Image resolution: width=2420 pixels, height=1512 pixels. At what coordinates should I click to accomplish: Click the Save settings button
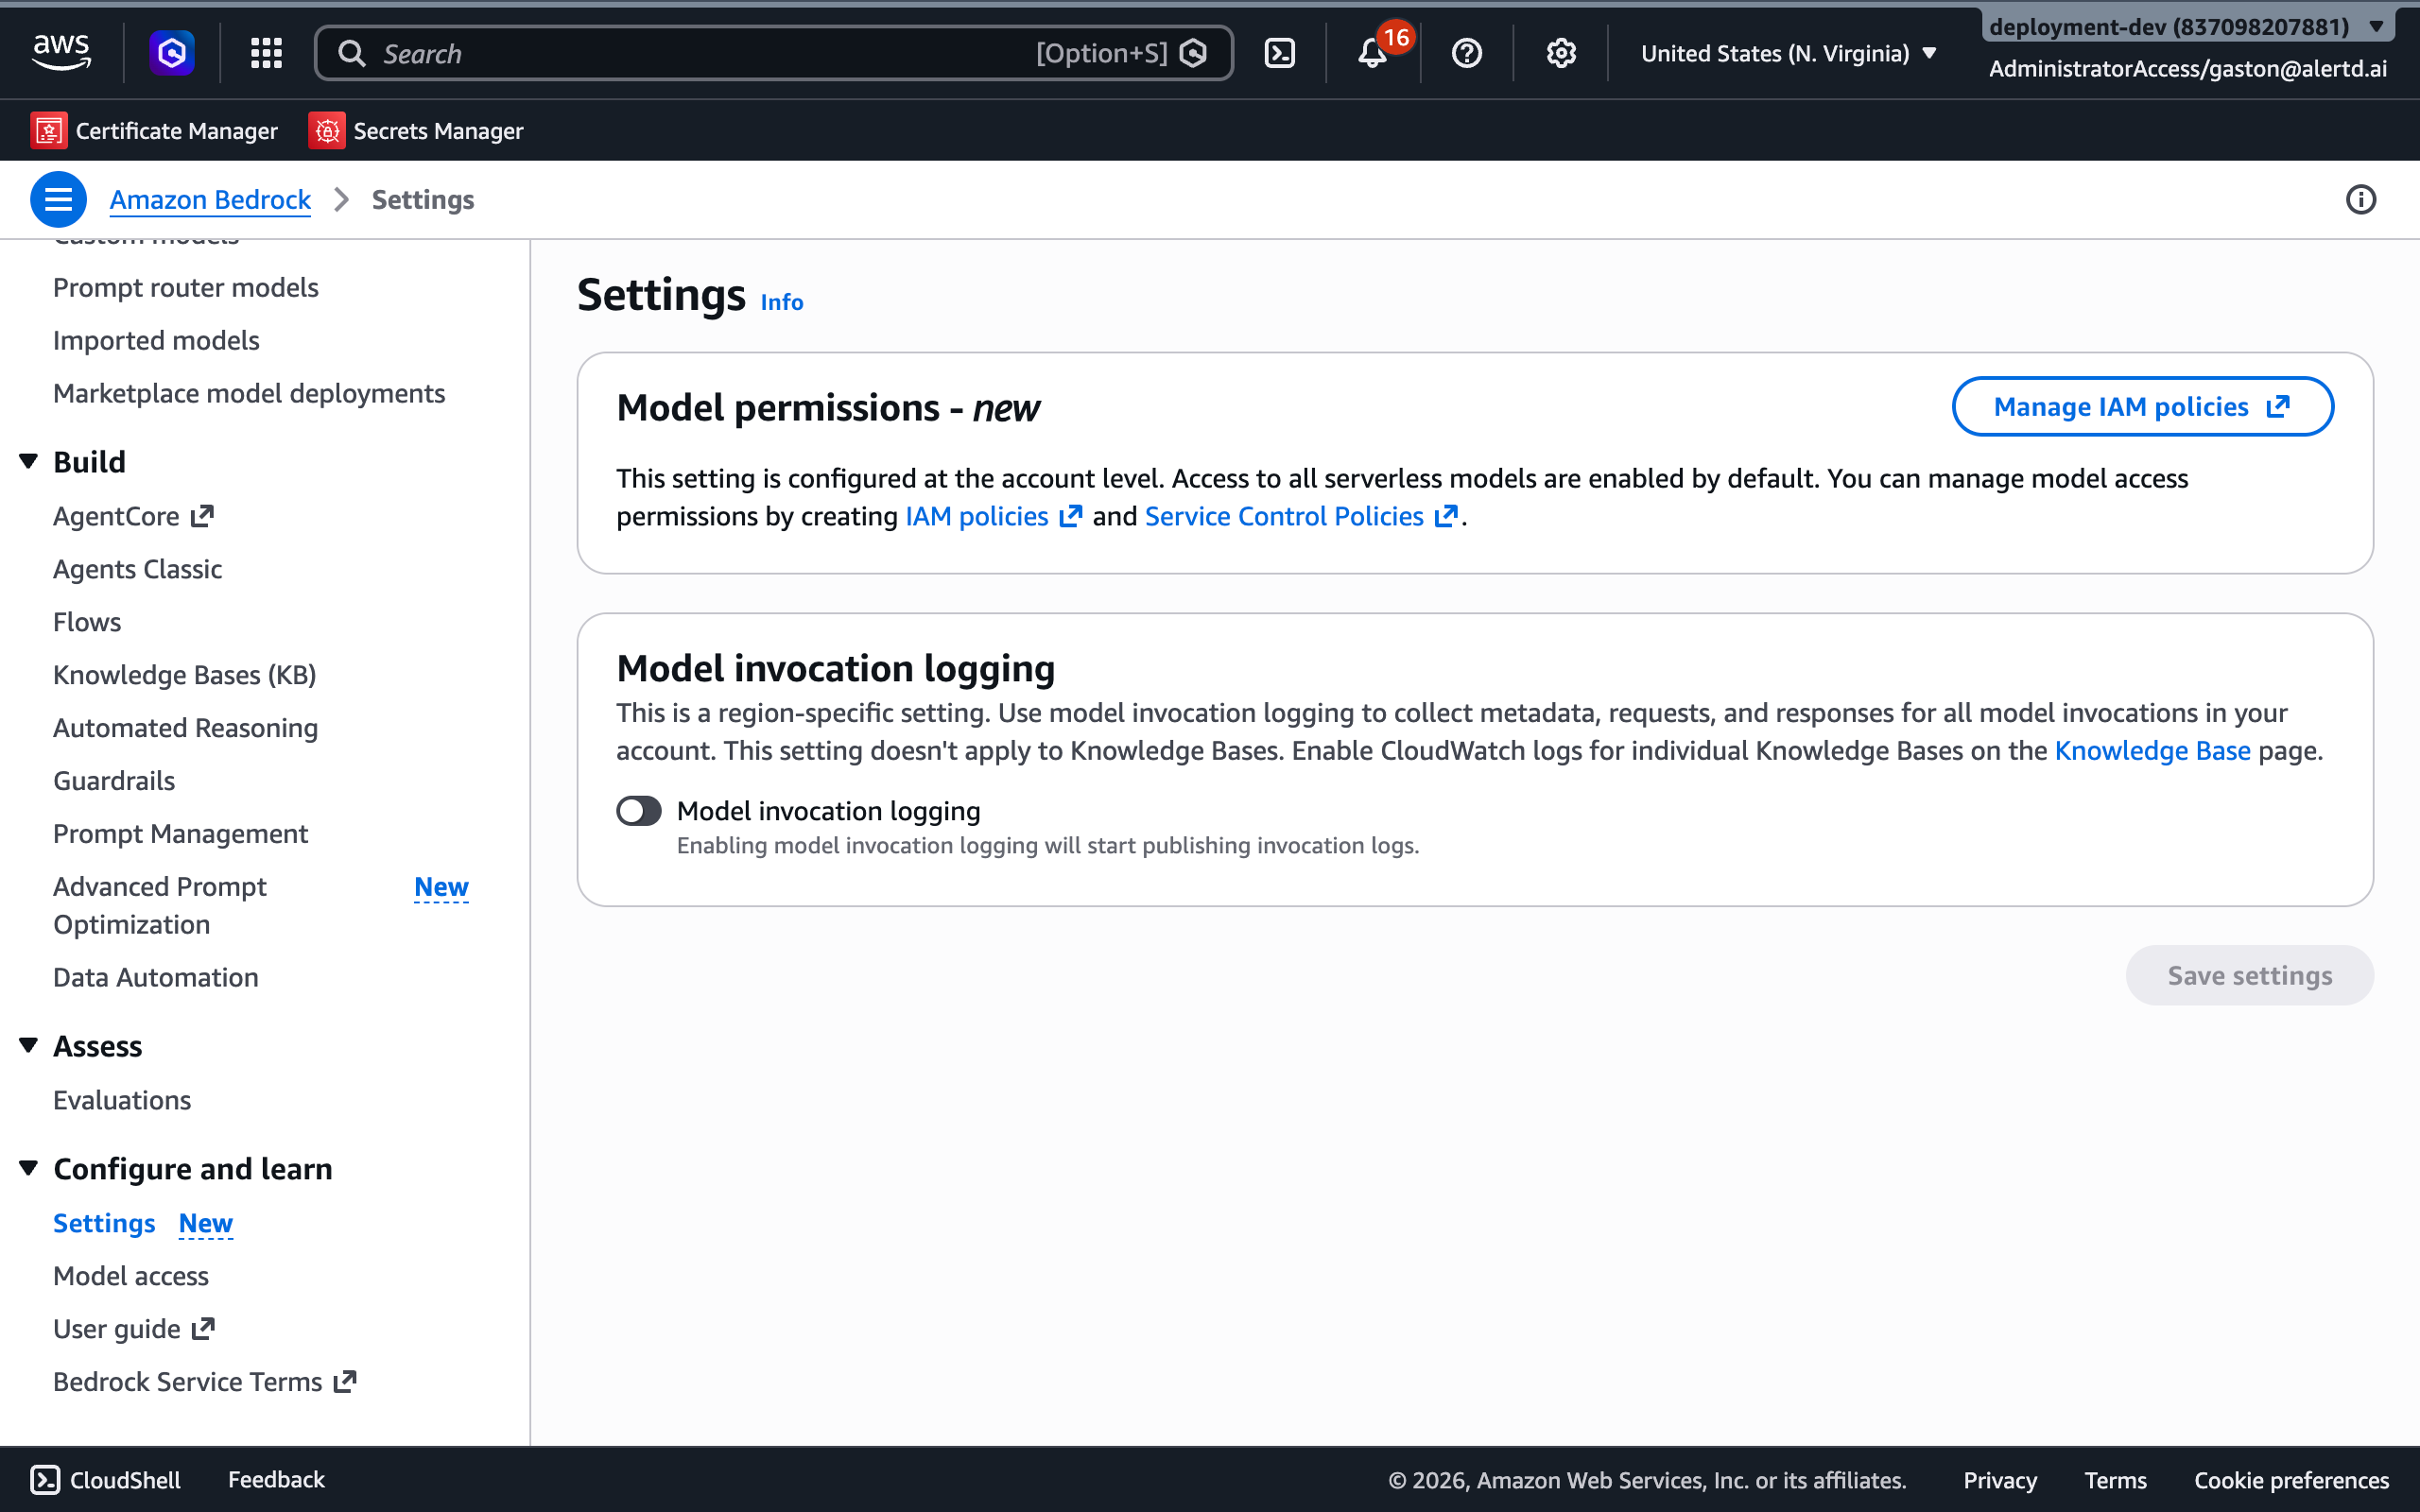(2249, 976)
